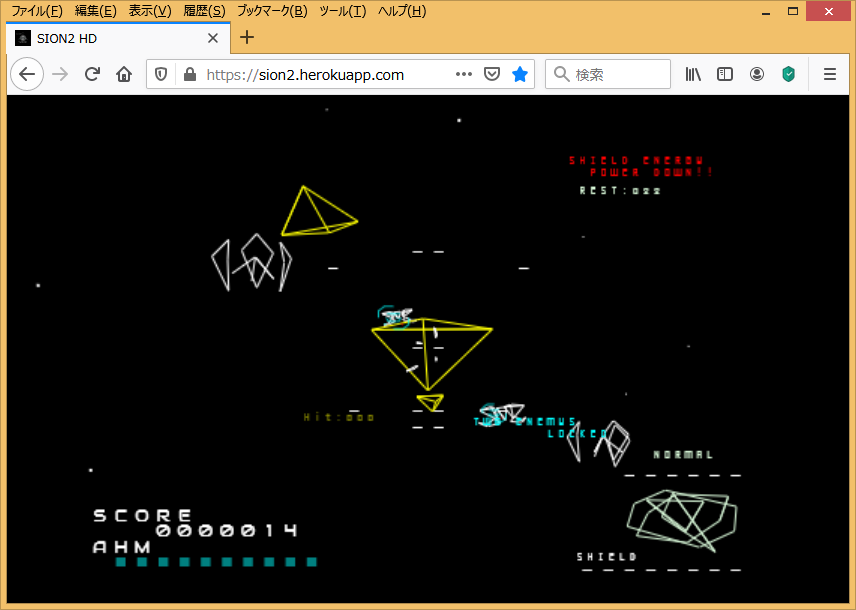Open the ツール(T) menu
Screen dimensions: 856x610
tap(342, 11)
